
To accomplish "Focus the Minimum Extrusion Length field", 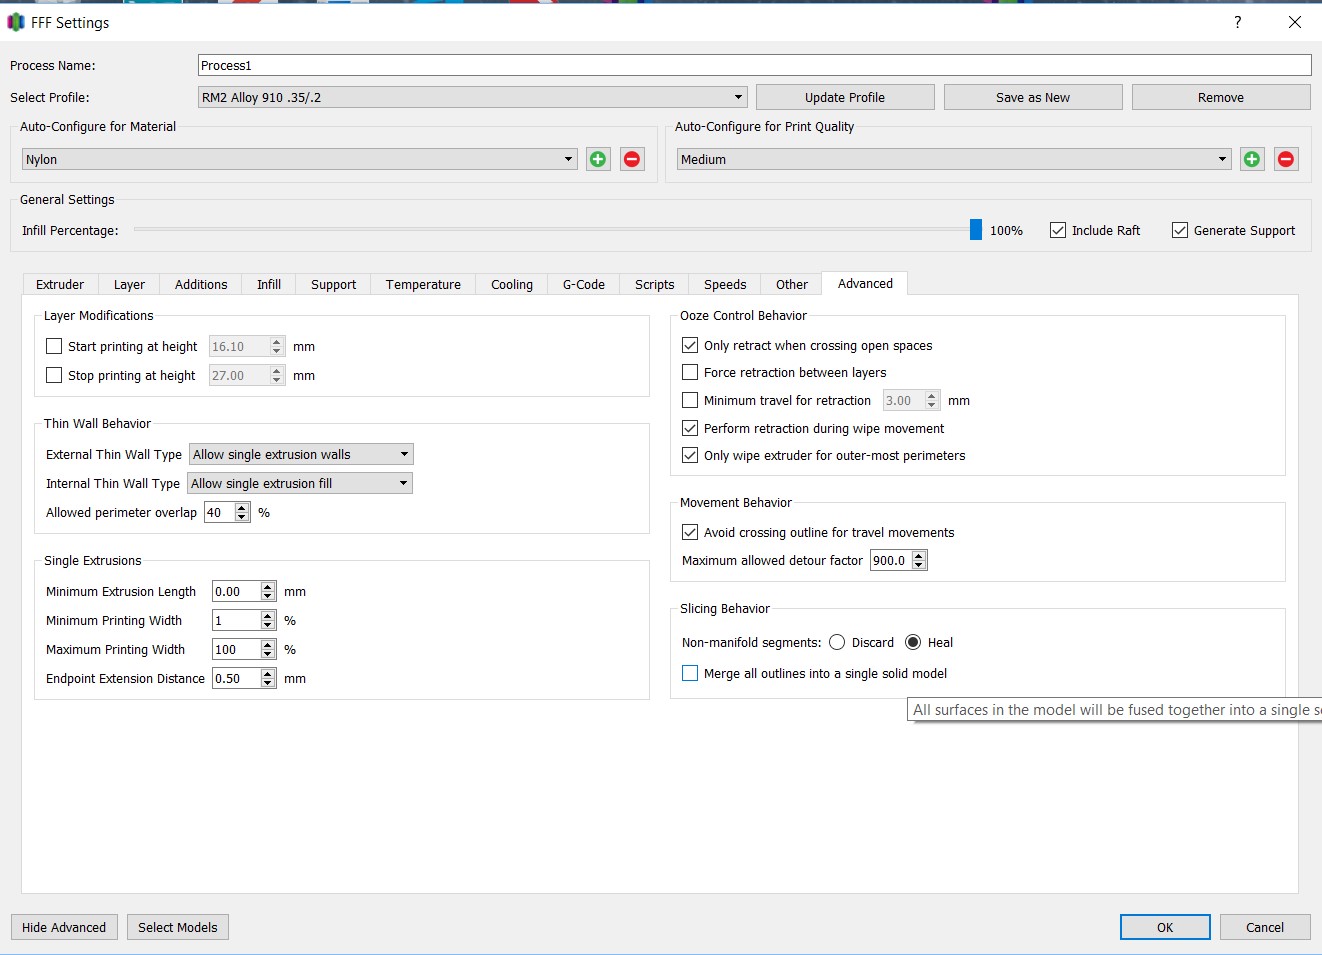I will click(x=236, y=591).
